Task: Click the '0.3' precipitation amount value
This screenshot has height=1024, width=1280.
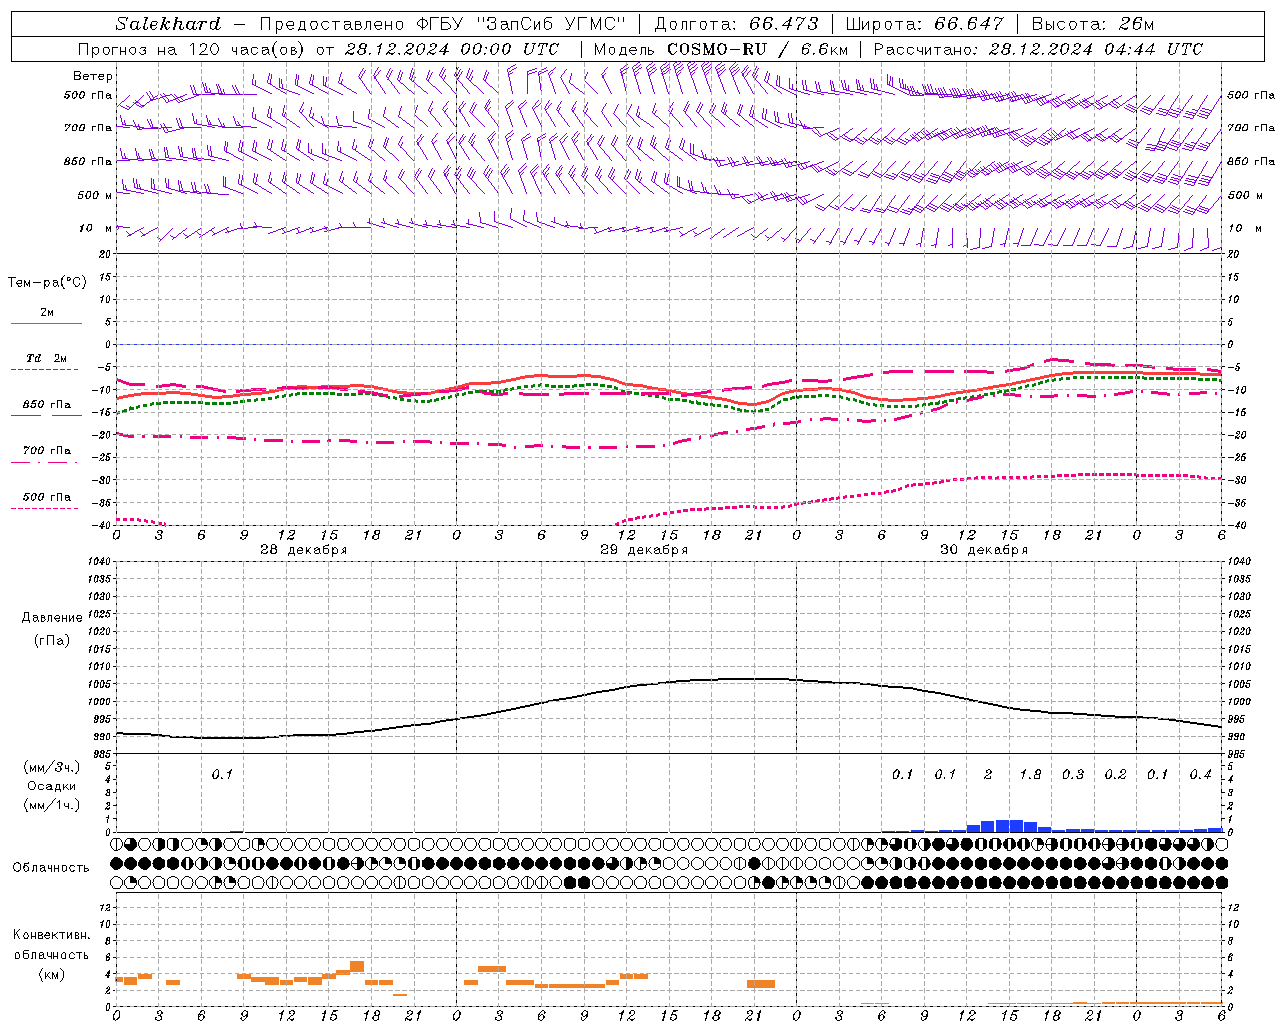Action: pos(1073,775)
